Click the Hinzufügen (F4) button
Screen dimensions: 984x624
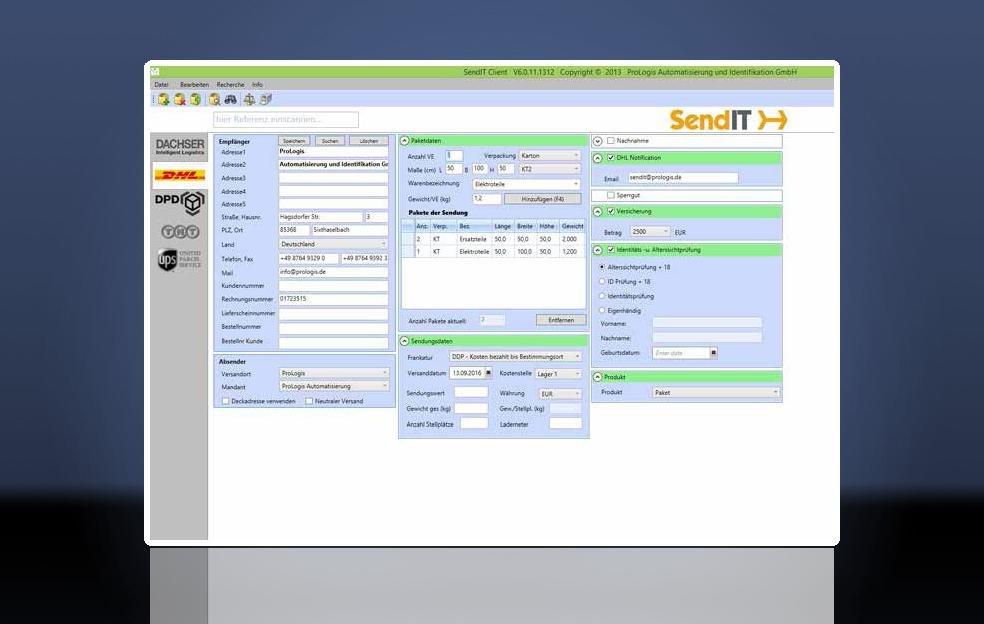pos(543,199)
